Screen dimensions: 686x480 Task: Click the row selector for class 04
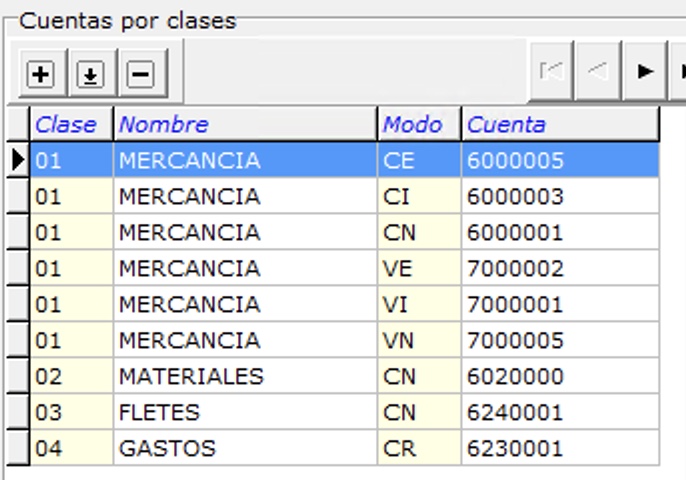coord(17,449)
